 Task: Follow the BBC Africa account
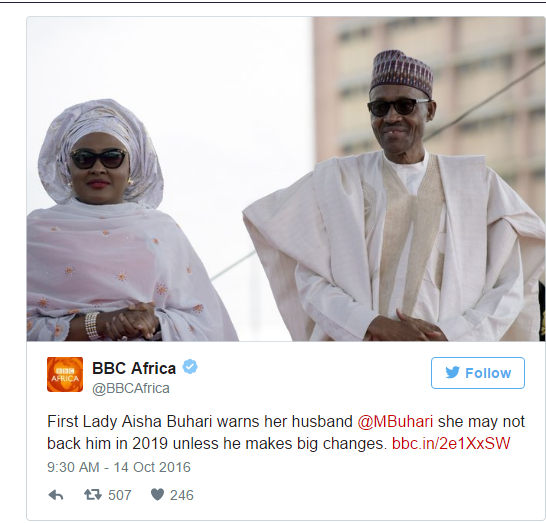coord(478,373)
